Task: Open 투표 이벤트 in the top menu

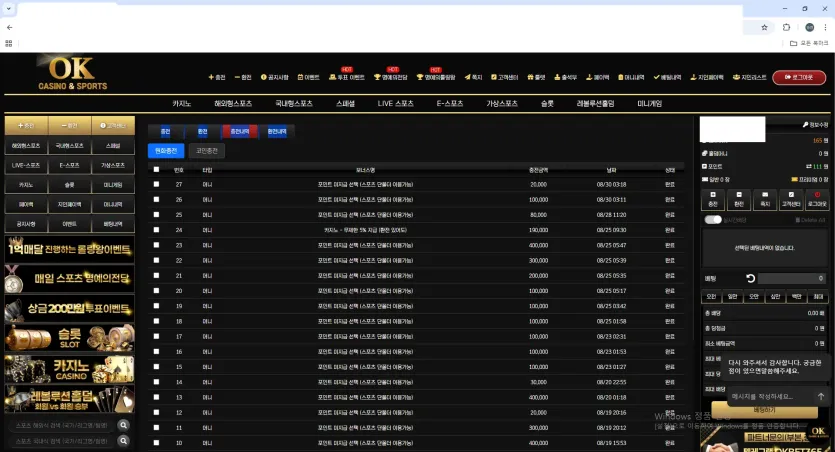Action: [347, 77]
